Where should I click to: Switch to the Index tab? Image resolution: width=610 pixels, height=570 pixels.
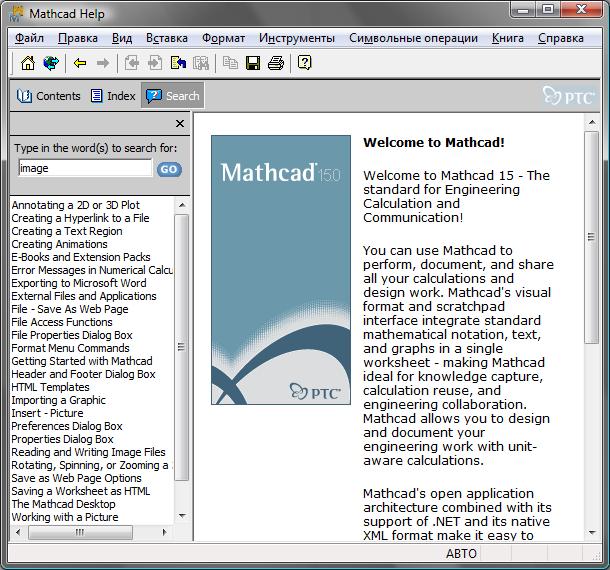[x=113, y=96]
